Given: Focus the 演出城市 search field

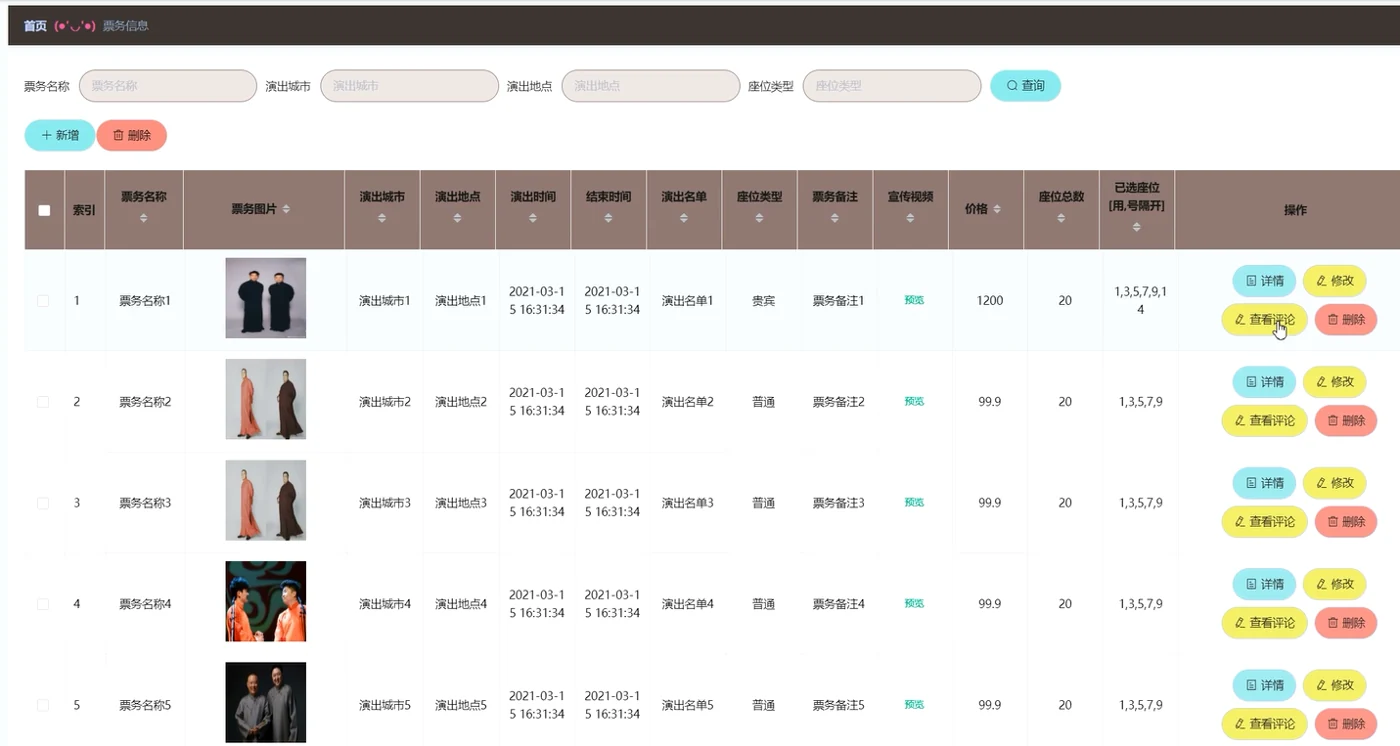Looking at the screenshot, I should pos(409,86).
